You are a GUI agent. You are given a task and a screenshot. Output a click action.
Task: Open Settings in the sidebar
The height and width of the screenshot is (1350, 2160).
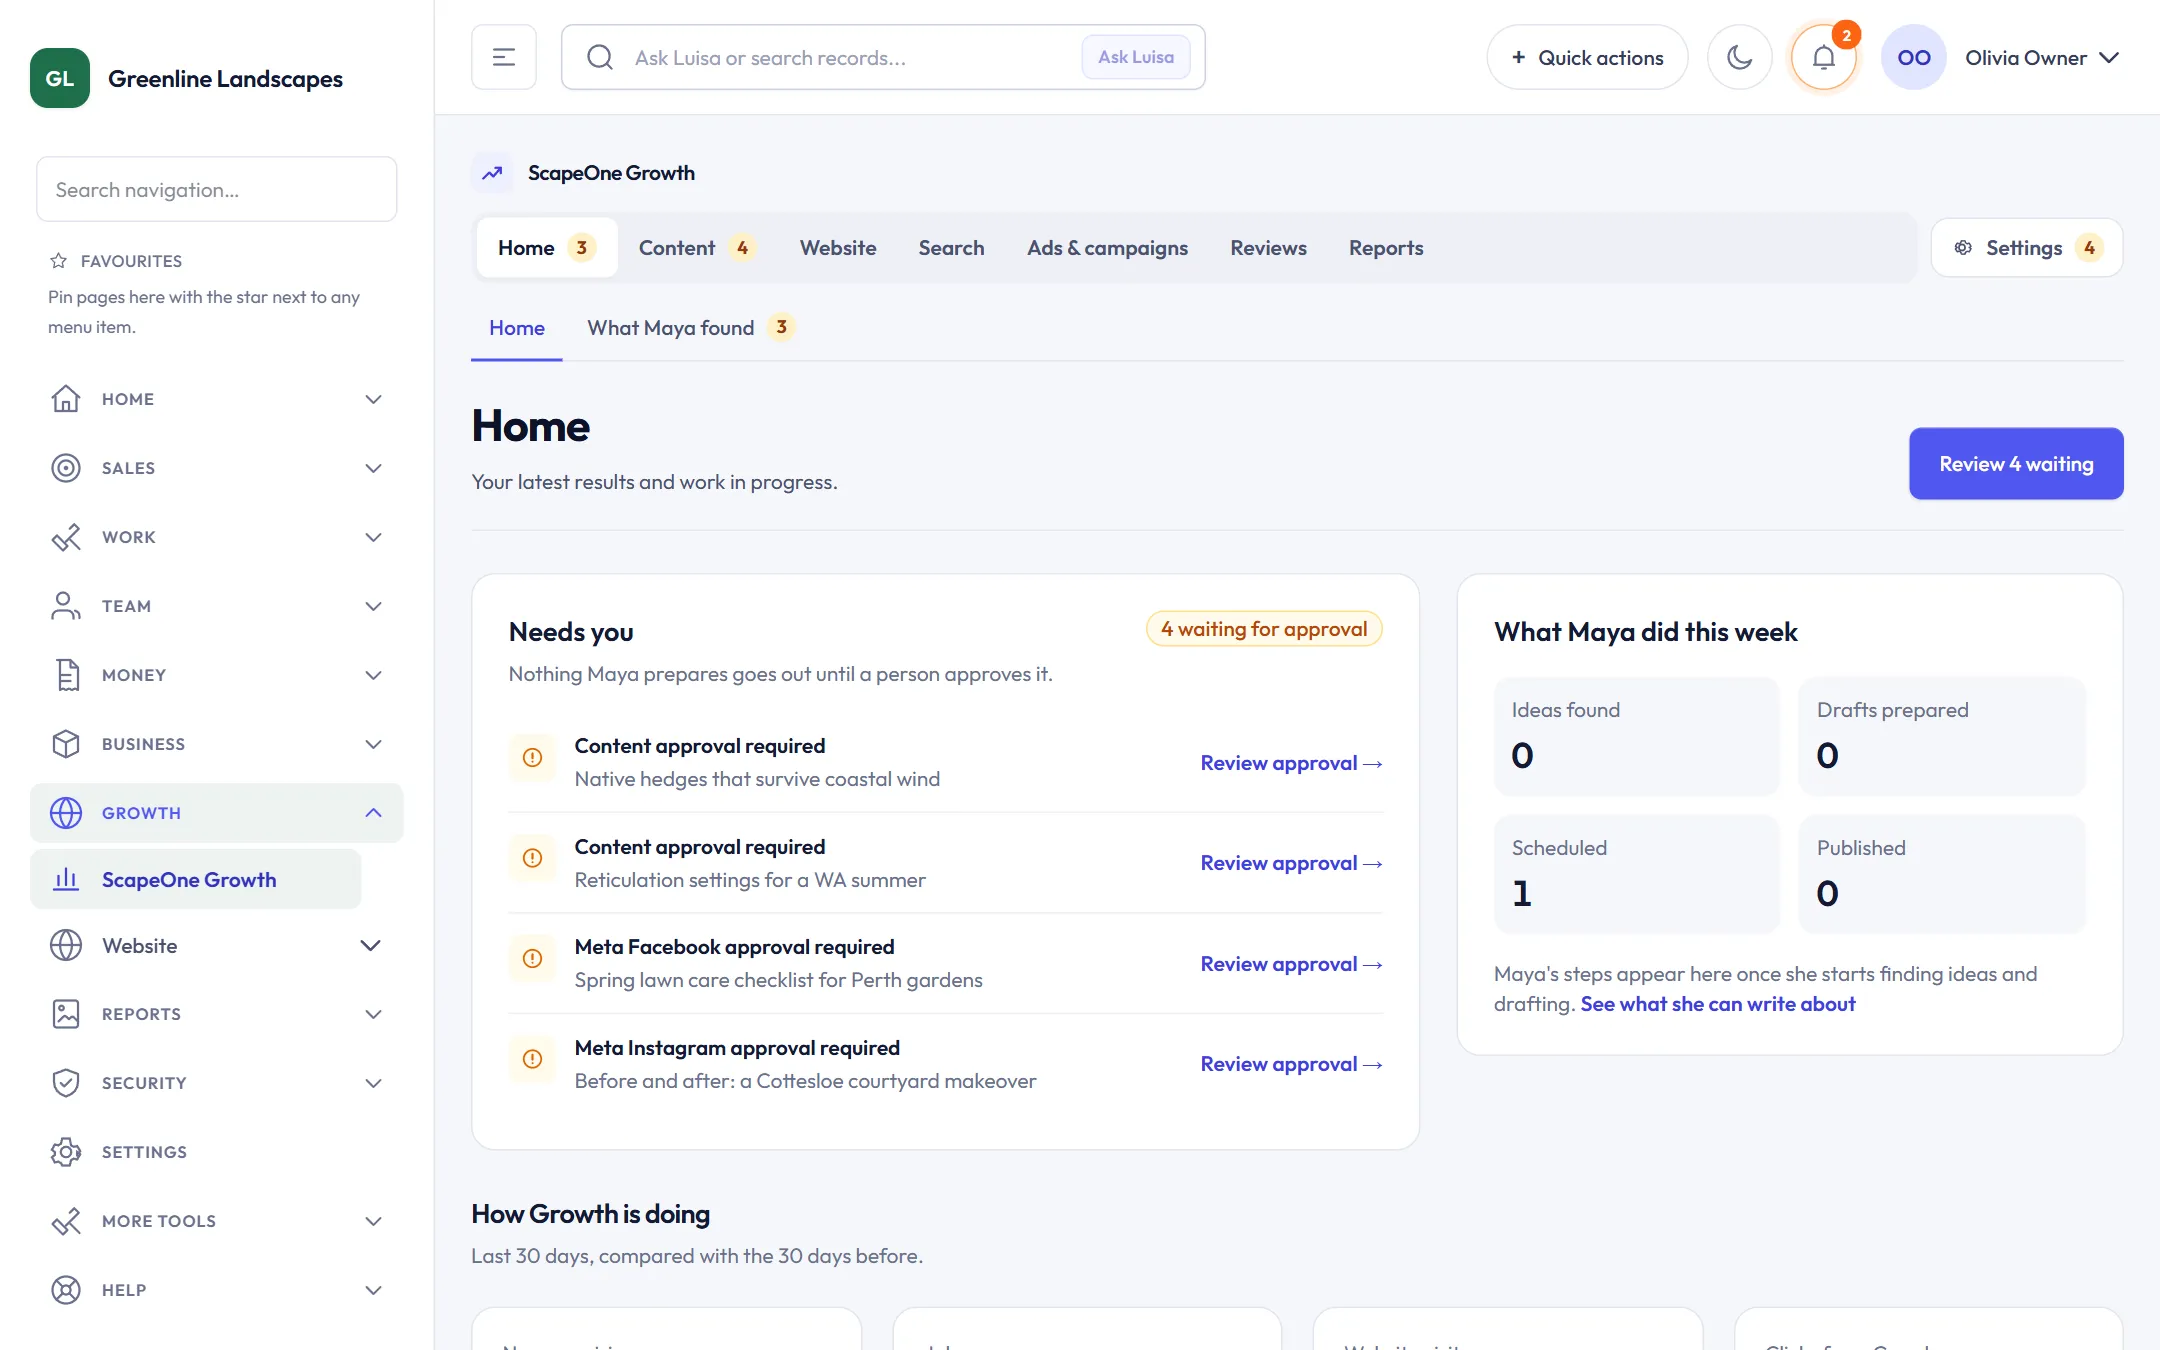(216, 1152)
